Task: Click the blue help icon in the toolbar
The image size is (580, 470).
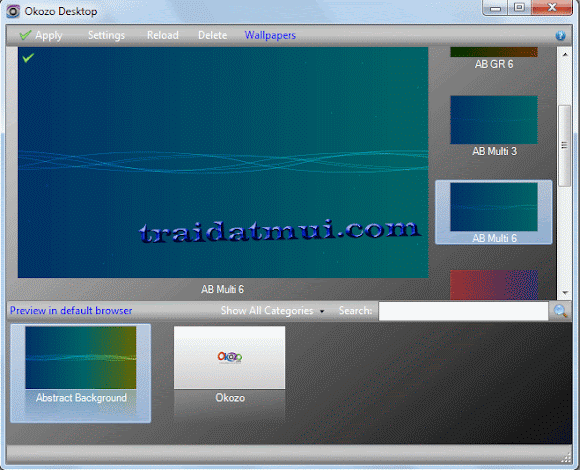Action: click(560, 35)
